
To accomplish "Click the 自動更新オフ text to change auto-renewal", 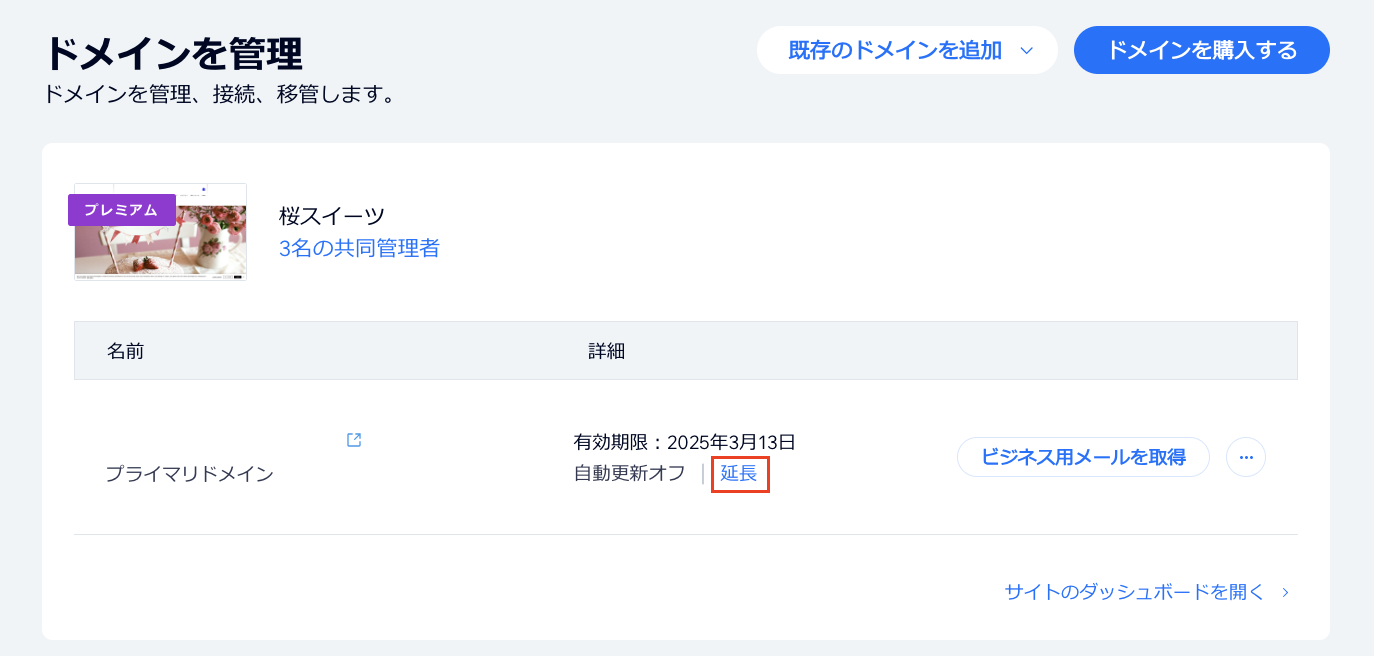I will (x=630, y=474).
